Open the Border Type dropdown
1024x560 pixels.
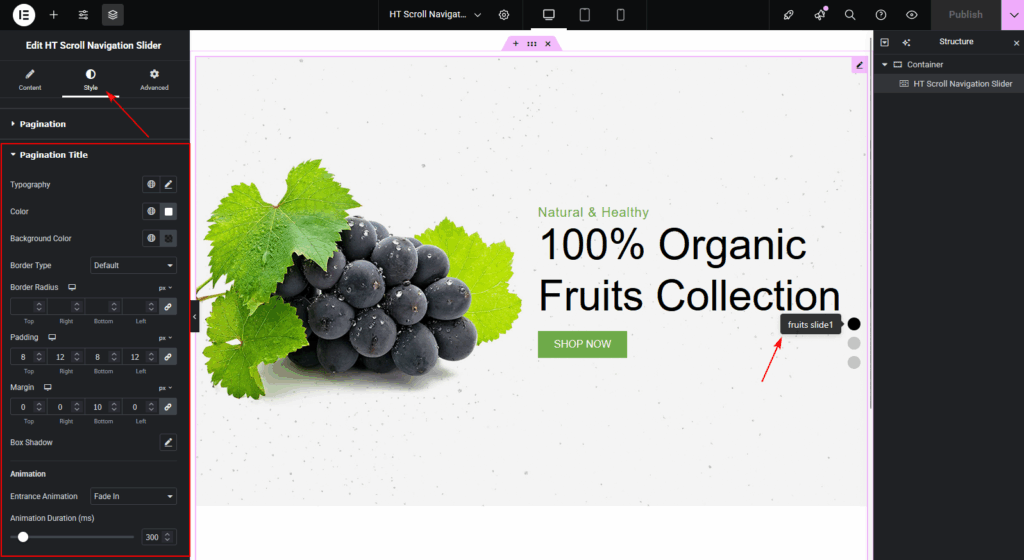[x=133, y=266]
